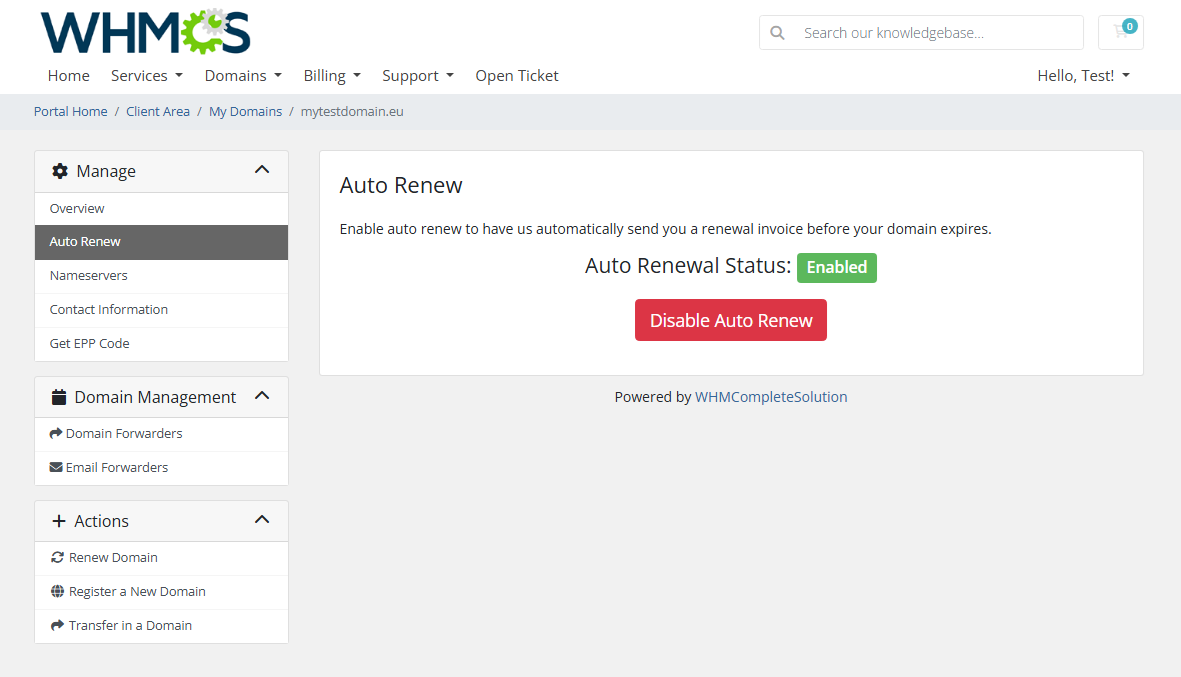Screen dimensions: 1181x677
Task: Click the WHMCS logo
Action: coord(145,32)
